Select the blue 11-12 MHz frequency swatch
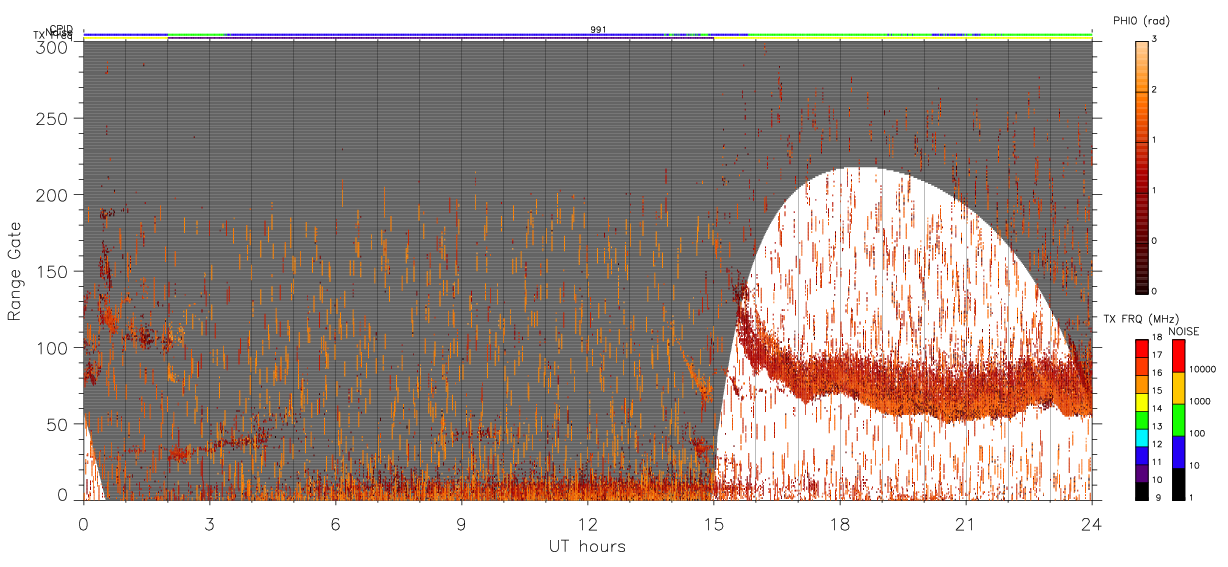Image resolution: width=1228 pixels, height=567 pixels. point(1142,455)
